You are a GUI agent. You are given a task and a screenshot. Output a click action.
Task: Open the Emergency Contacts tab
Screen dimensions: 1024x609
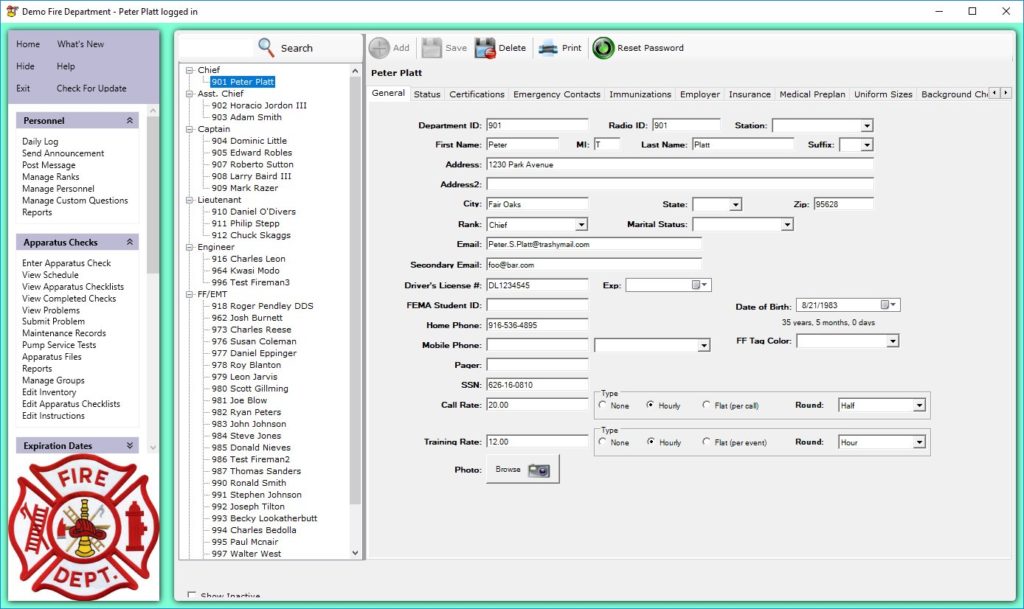click(x=556, y=94)
